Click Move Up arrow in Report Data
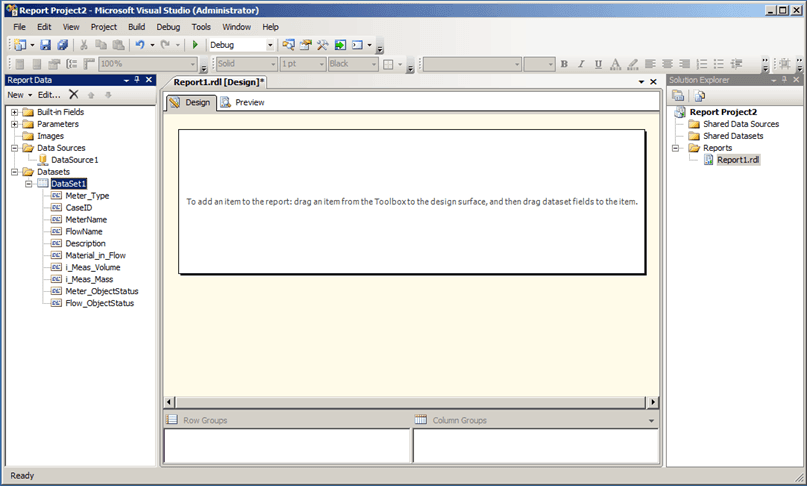The height and width of the screenshot is (486, 807). pyautogui.click(x=91, y=95)
